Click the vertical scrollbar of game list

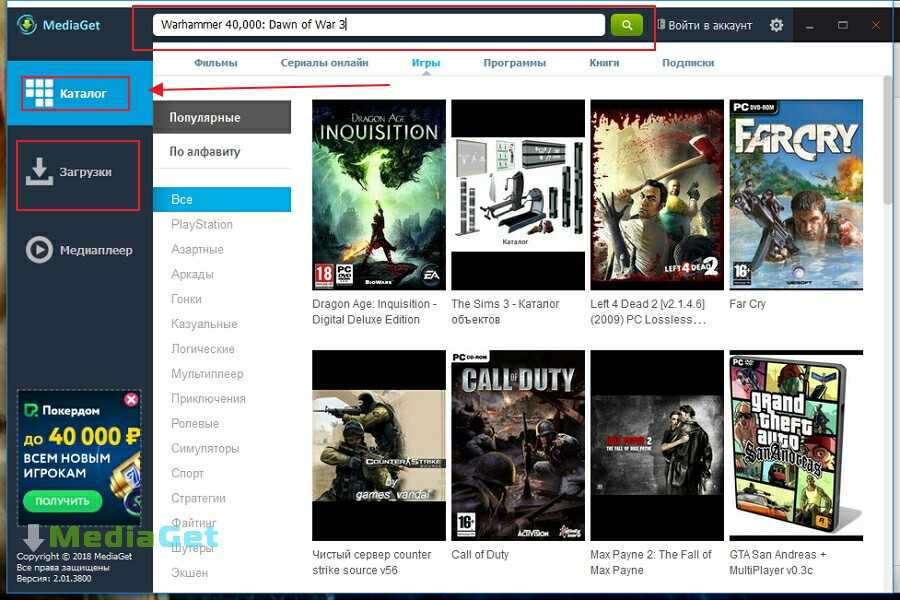(888, 141)
